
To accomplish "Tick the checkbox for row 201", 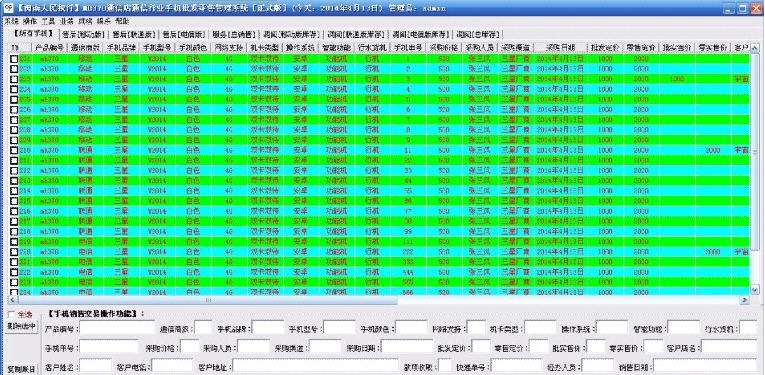I will [x=14, y=59].
